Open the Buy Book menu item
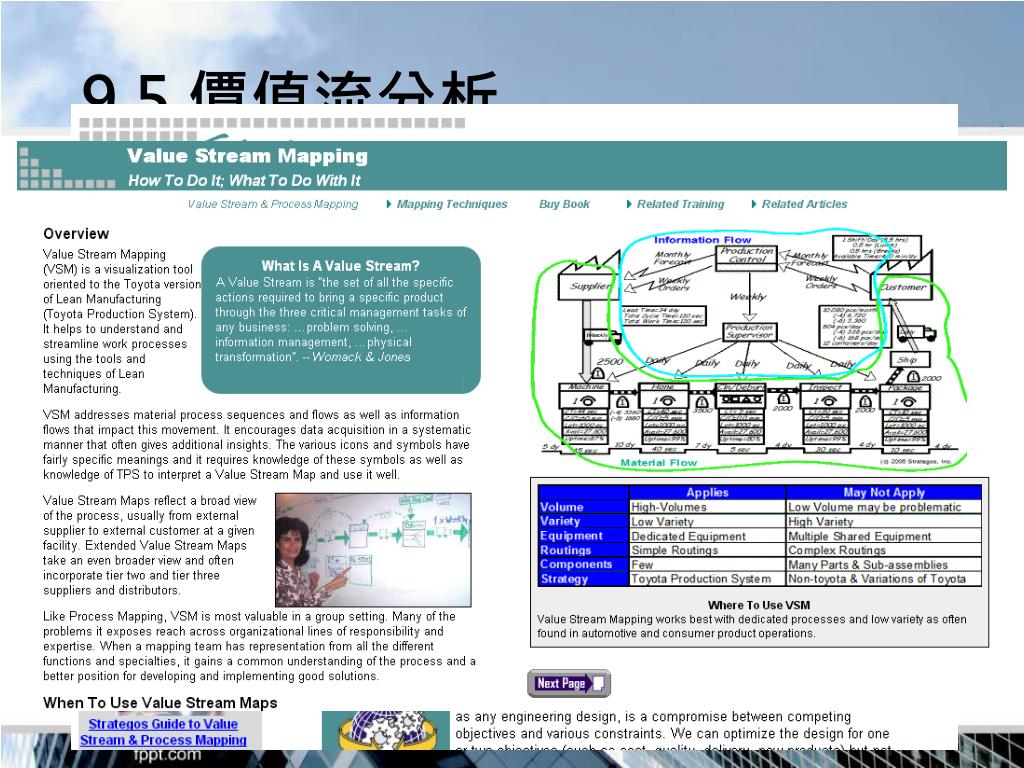 coord(564,204)
